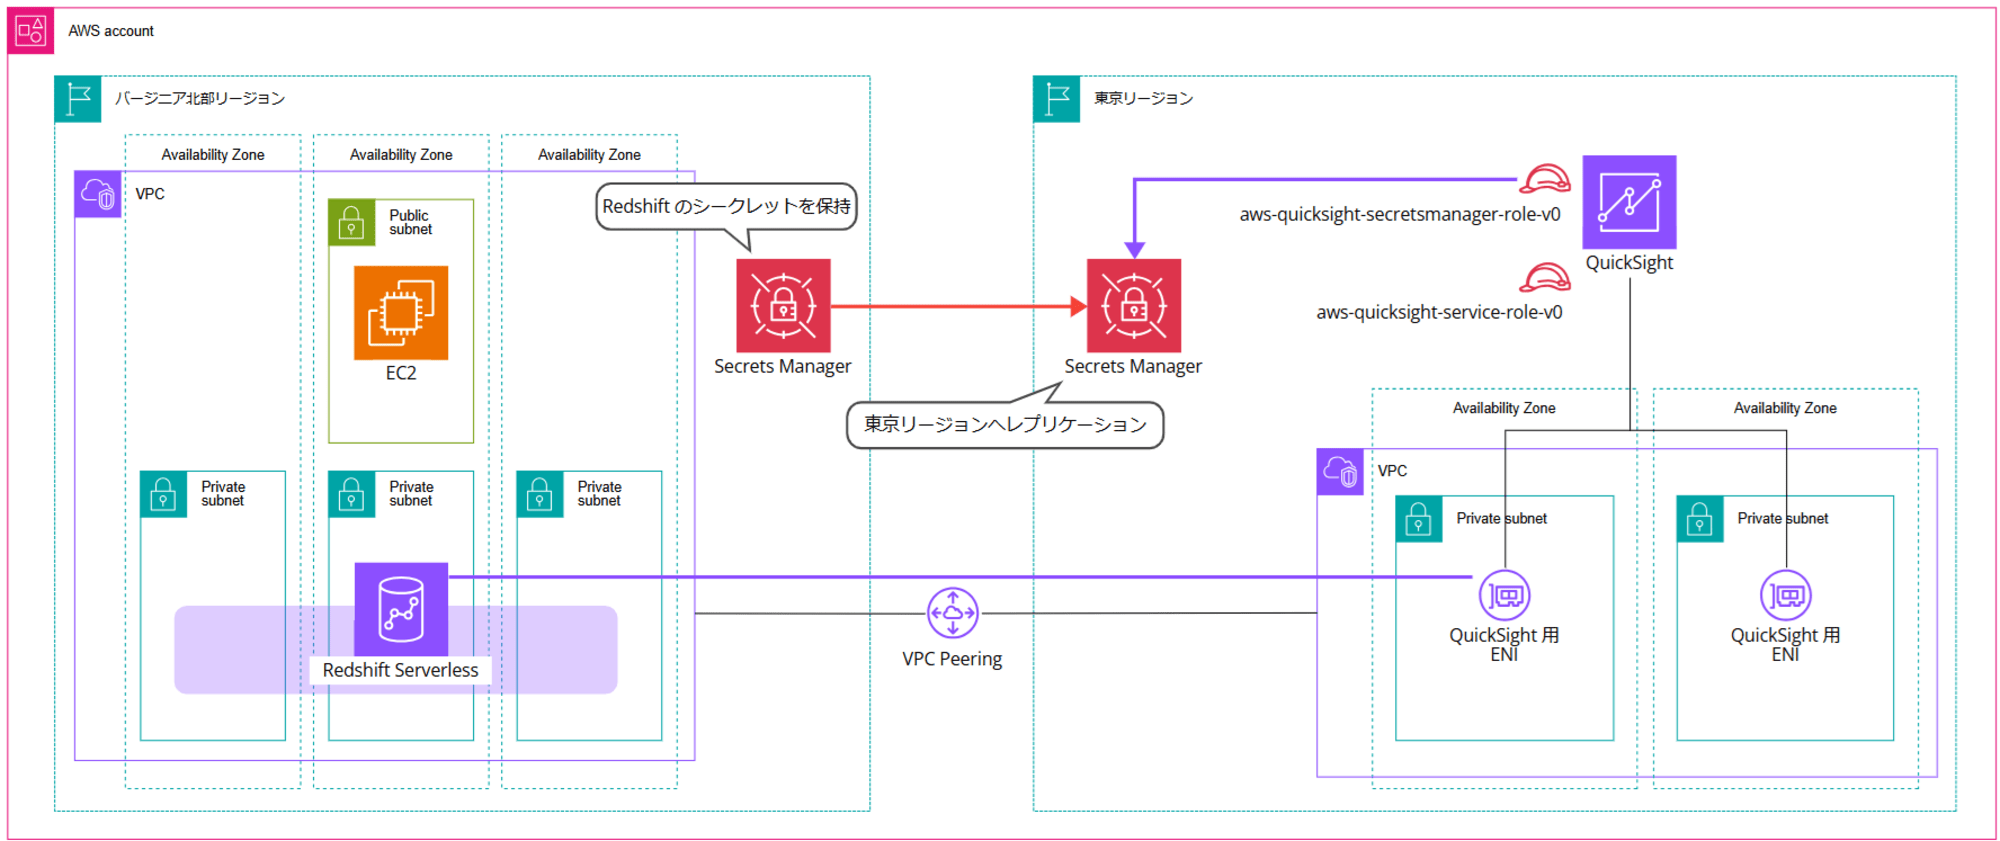Viewport: 2000px width, 841px height.
Task: Select the Public subnet lock icon
Action: pyautogui.click(x=351, y=222)
